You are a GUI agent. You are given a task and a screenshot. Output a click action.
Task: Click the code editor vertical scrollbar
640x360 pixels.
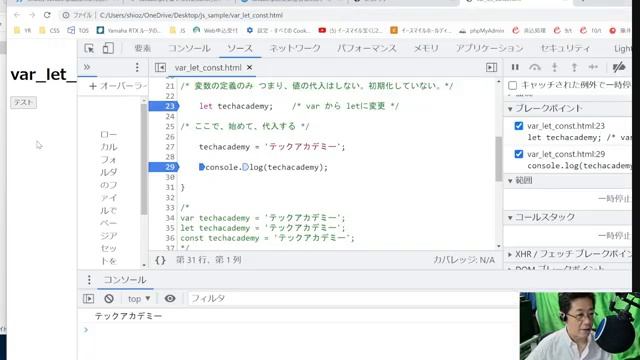click(x=499, y=159)
